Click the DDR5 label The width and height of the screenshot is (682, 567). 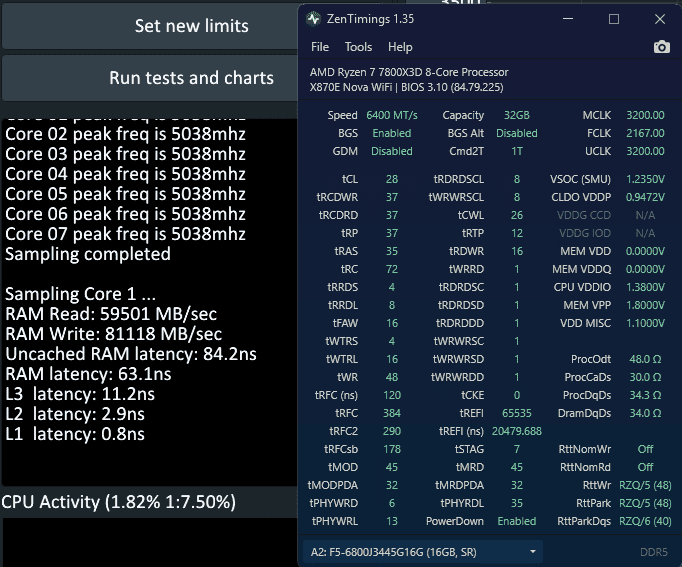tap(654, 551)
